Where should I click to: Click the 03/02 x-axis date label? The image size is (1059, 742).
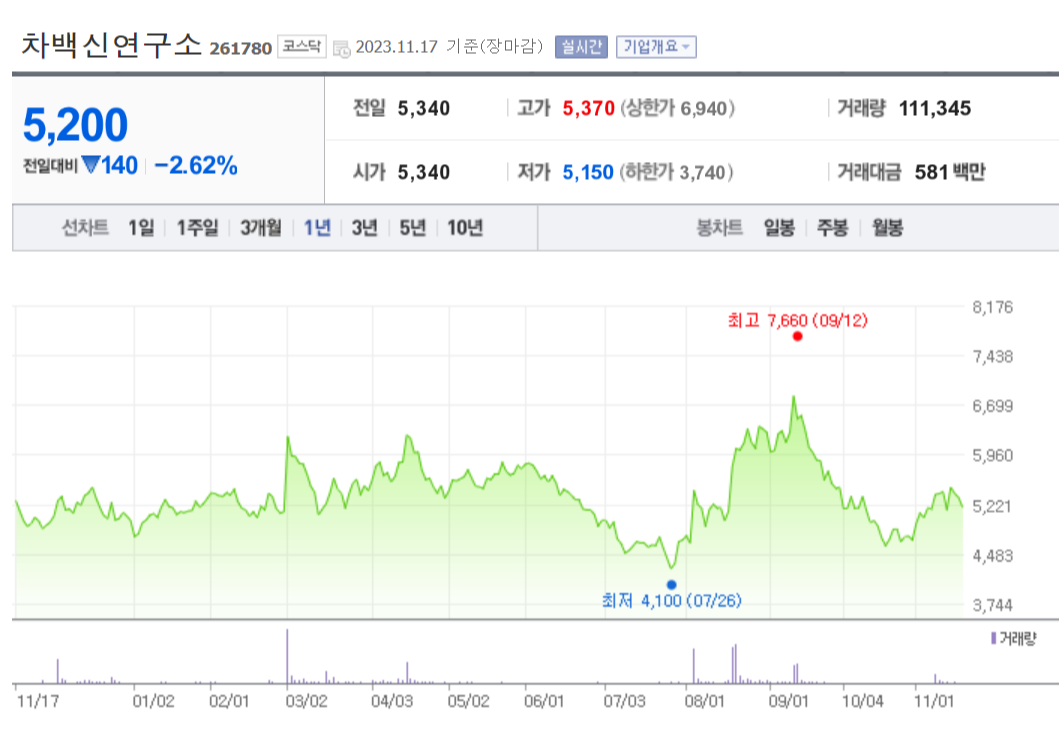click(306, 701)
